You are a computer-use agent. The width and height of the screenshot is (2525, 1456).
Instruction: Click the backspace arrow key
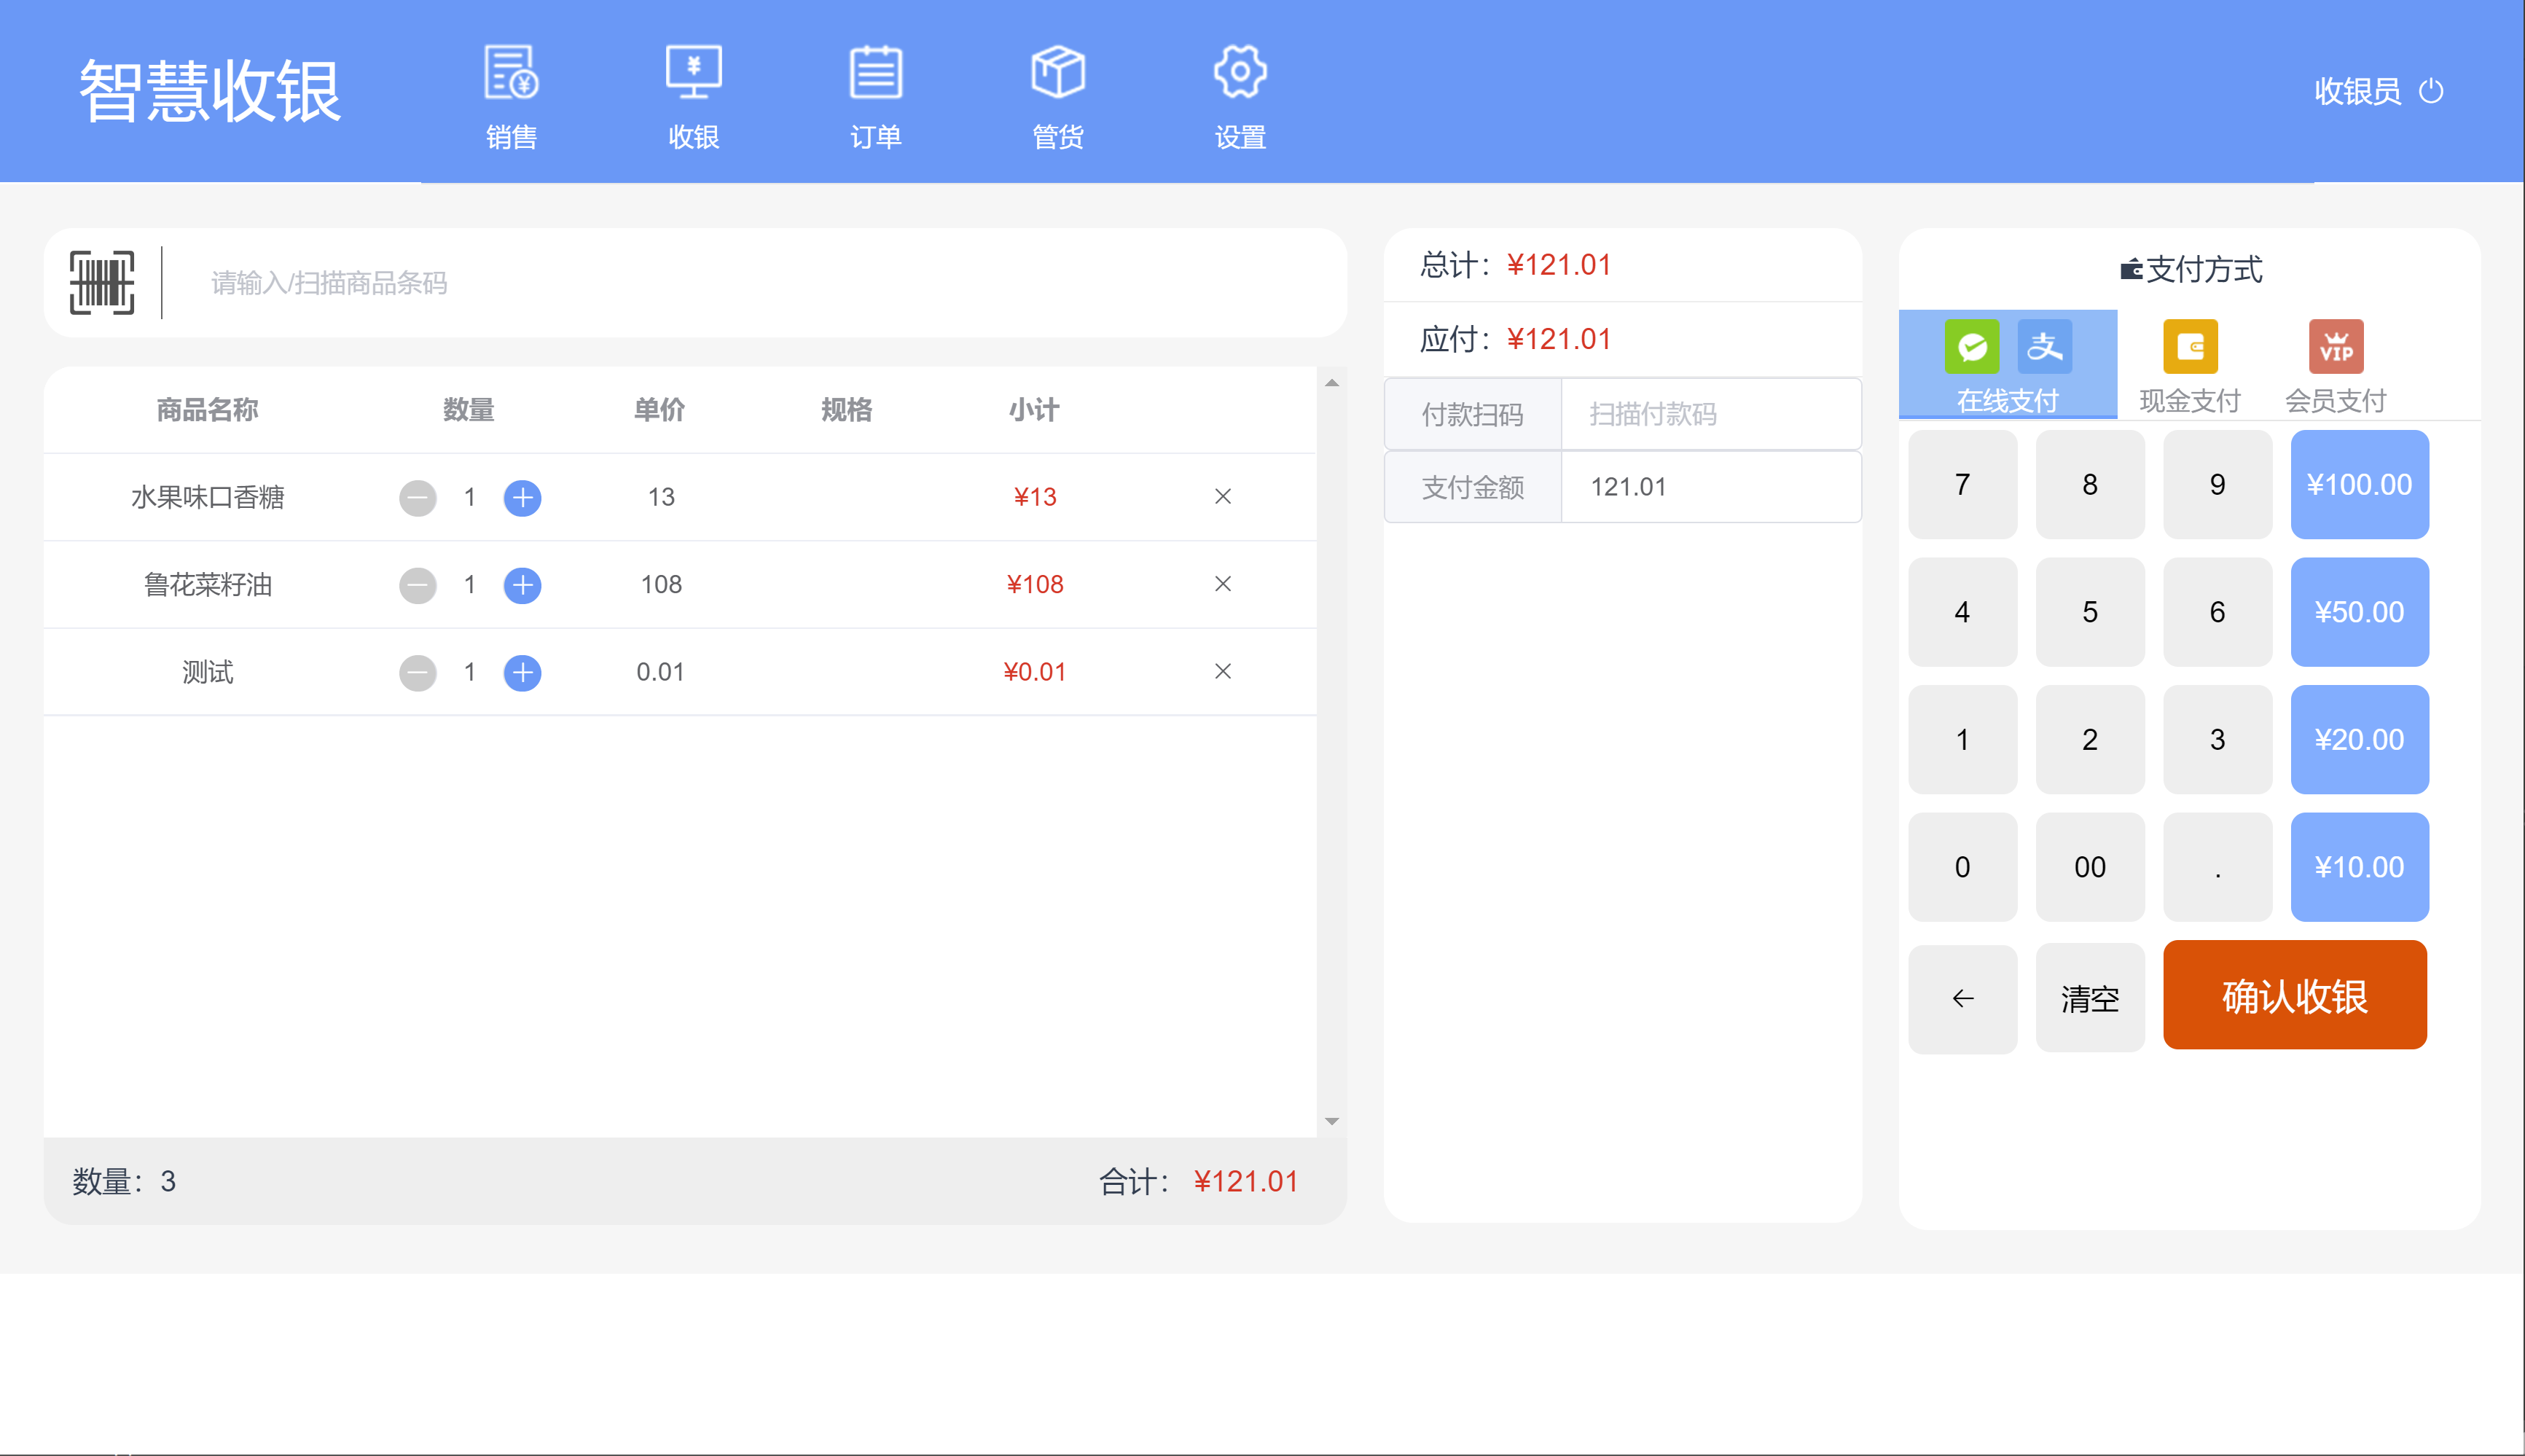click(x=1962, y=998)
